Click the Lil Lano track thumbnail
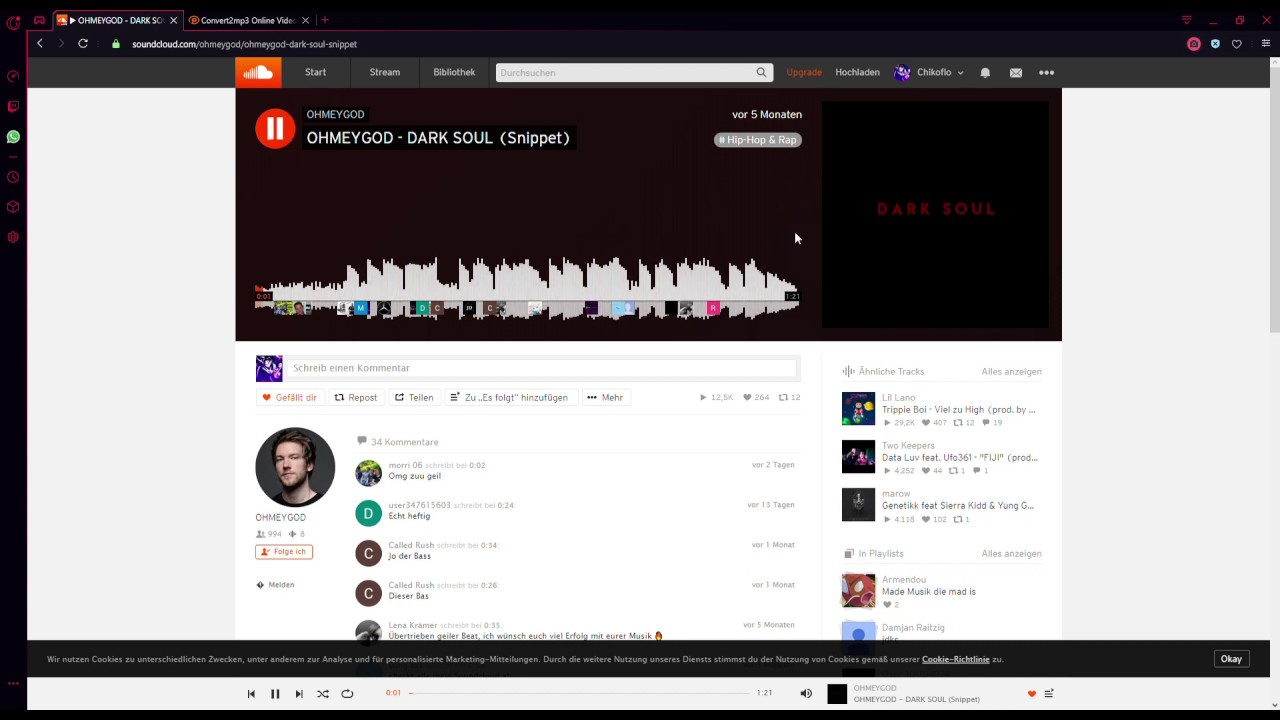 [858, 408]
